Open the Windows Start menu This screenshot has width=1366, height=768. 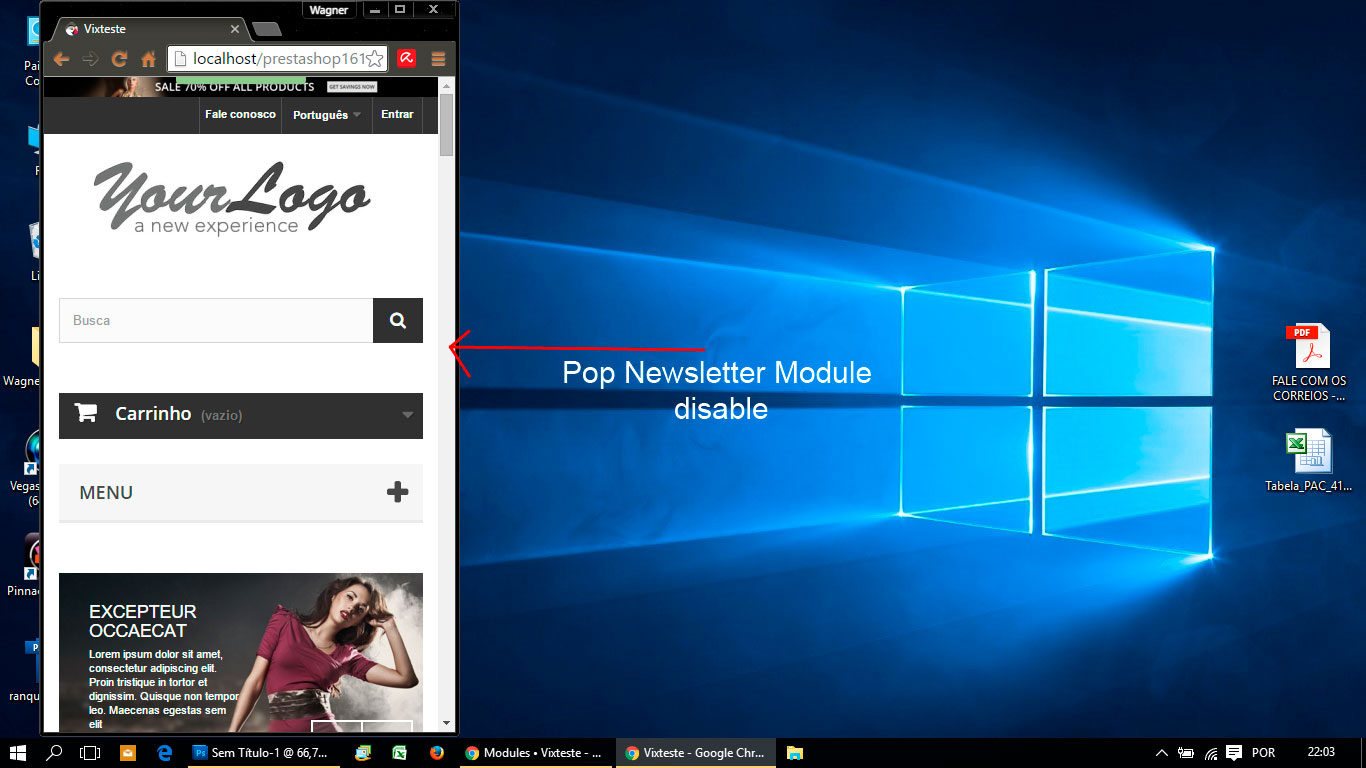[17, 753]
